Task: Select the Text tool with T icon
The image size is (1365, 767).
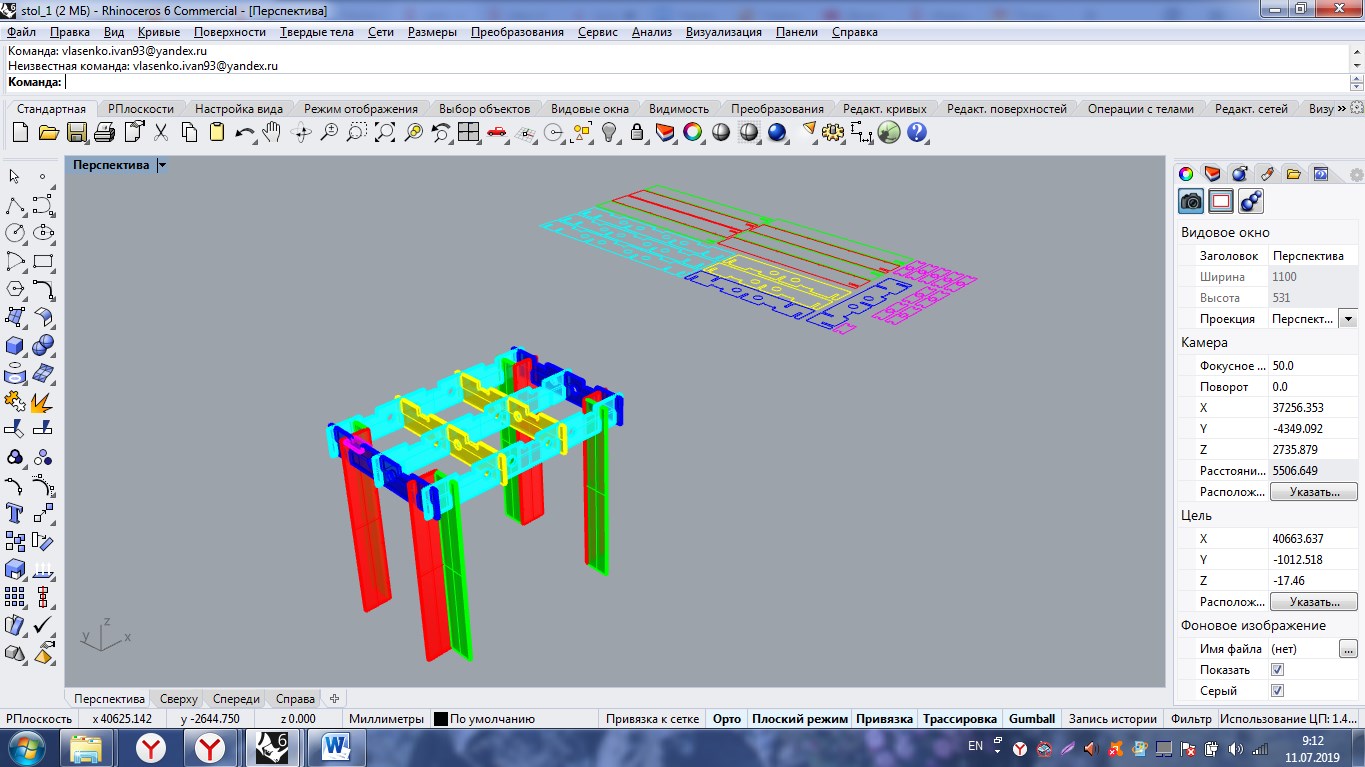Action: 15,513
